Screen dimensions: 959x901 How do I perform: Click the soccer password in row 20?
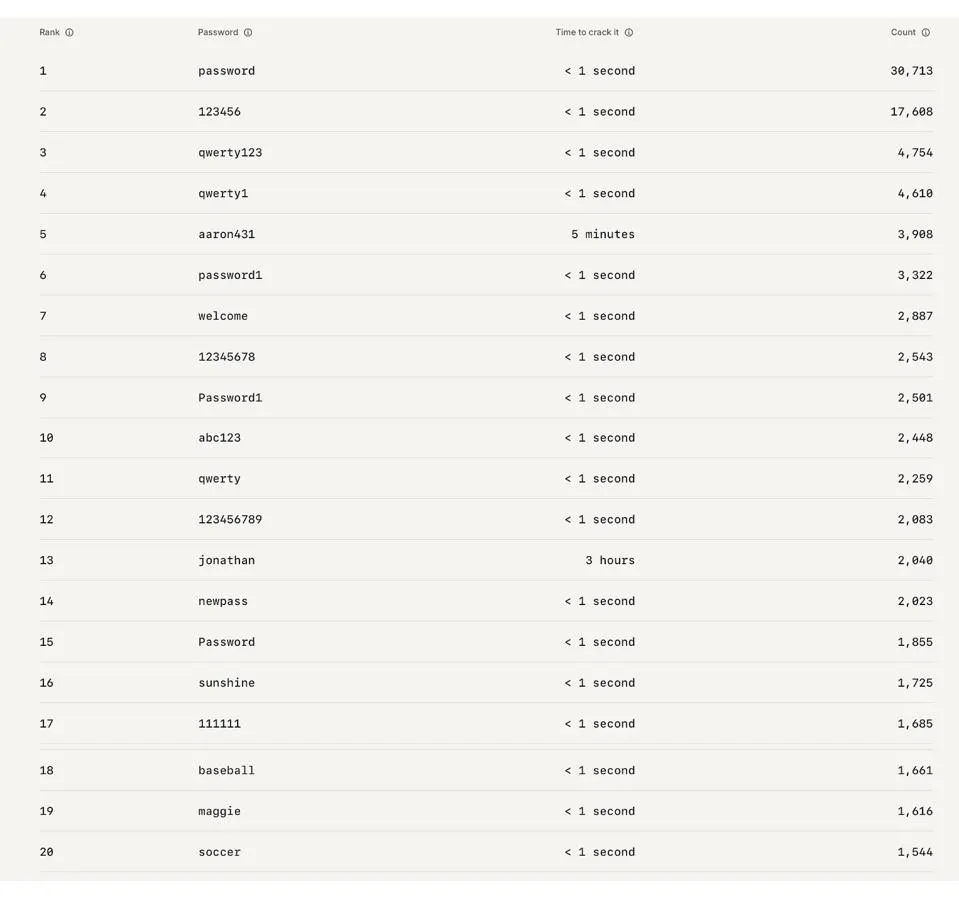pos(220,853)
